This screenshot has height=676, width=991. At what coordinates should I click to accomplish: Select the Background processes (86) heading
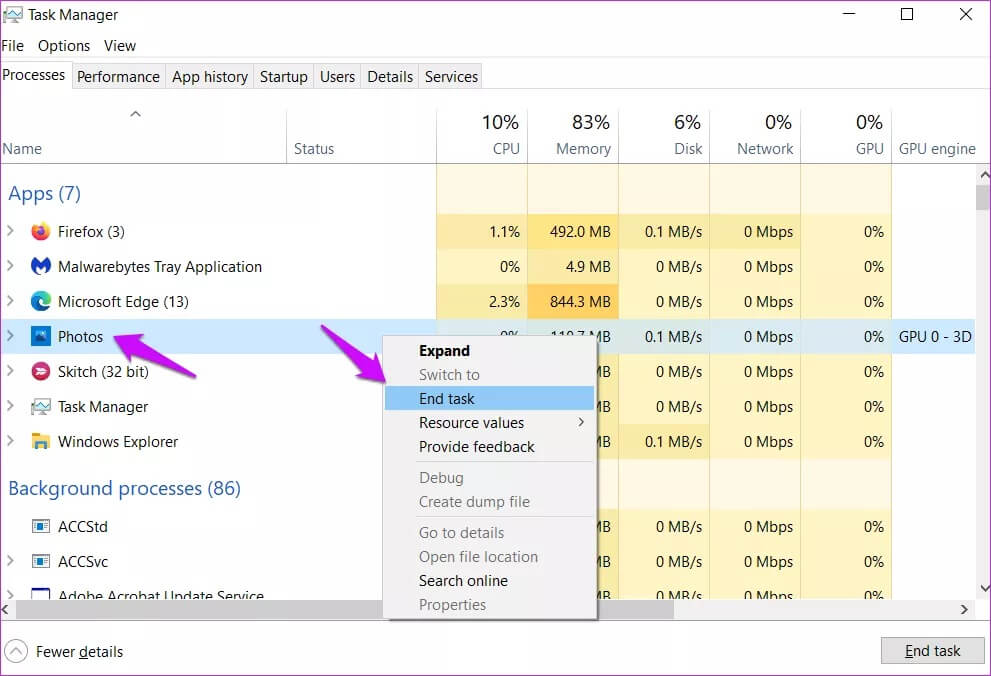(125, 488)
